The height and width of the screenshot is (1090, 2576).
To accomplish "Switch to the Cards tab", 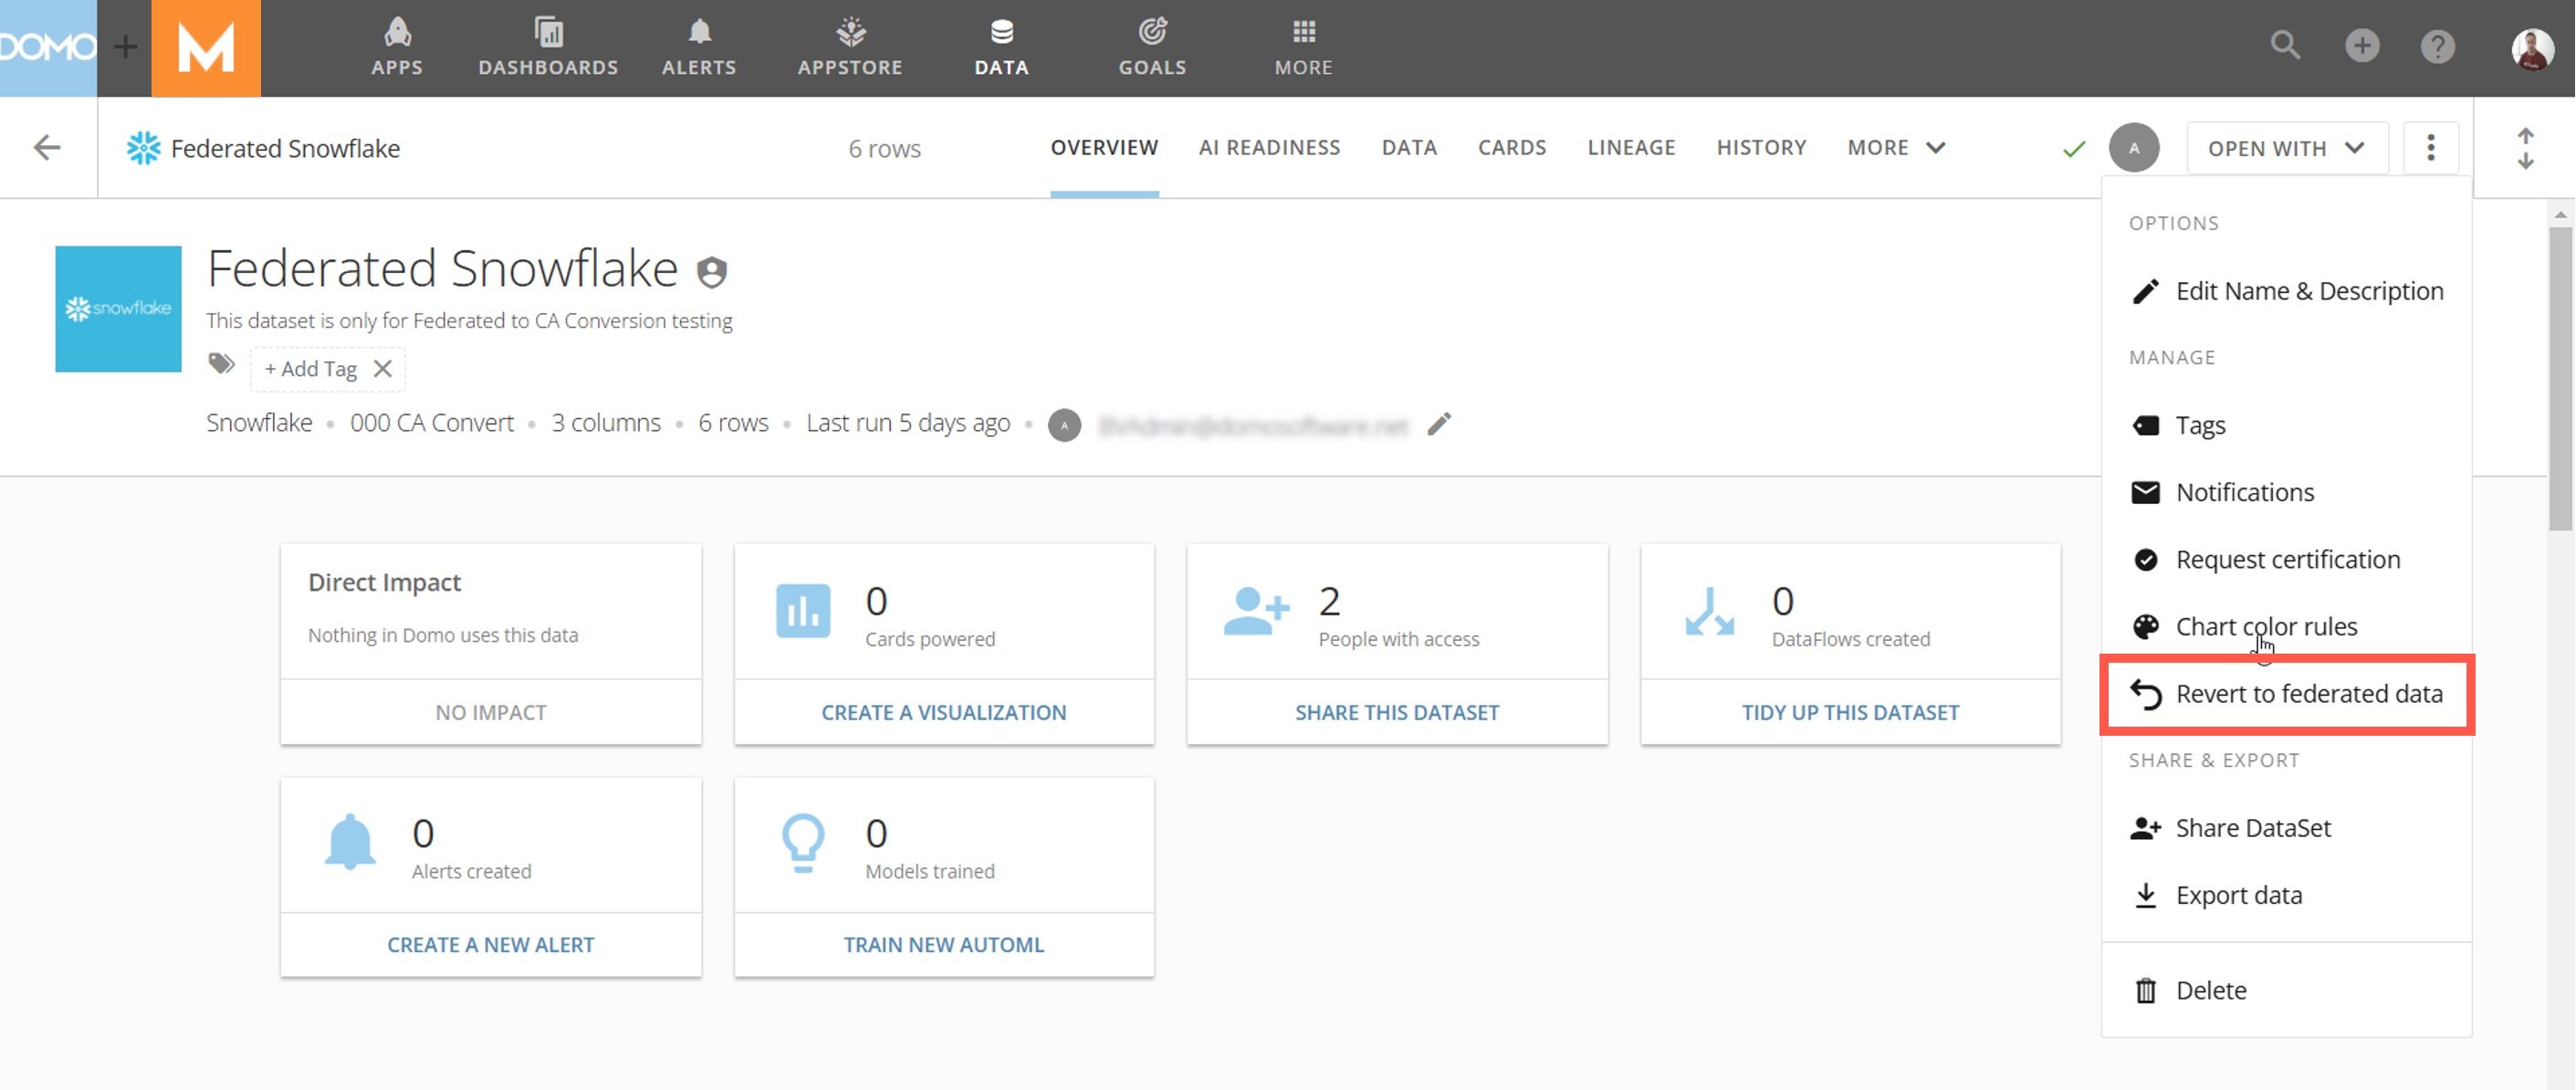I will click(x=1512, y=148).
